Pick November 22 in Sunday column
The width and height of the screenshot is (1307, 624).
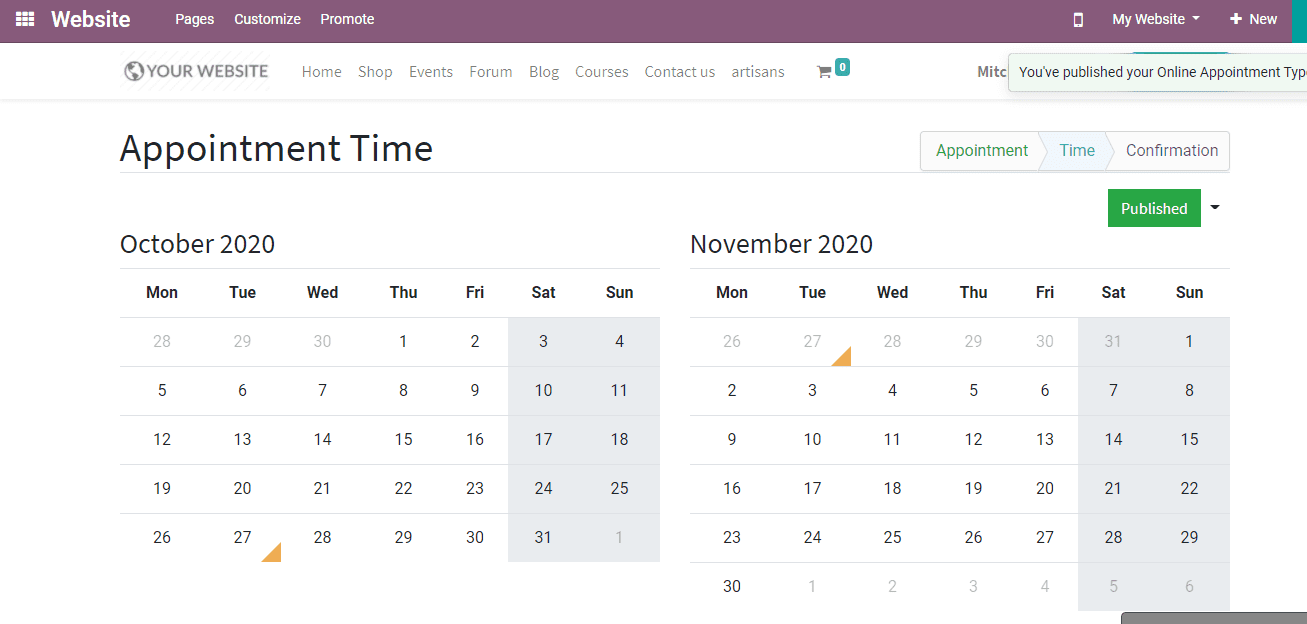tap(1189, 488)
